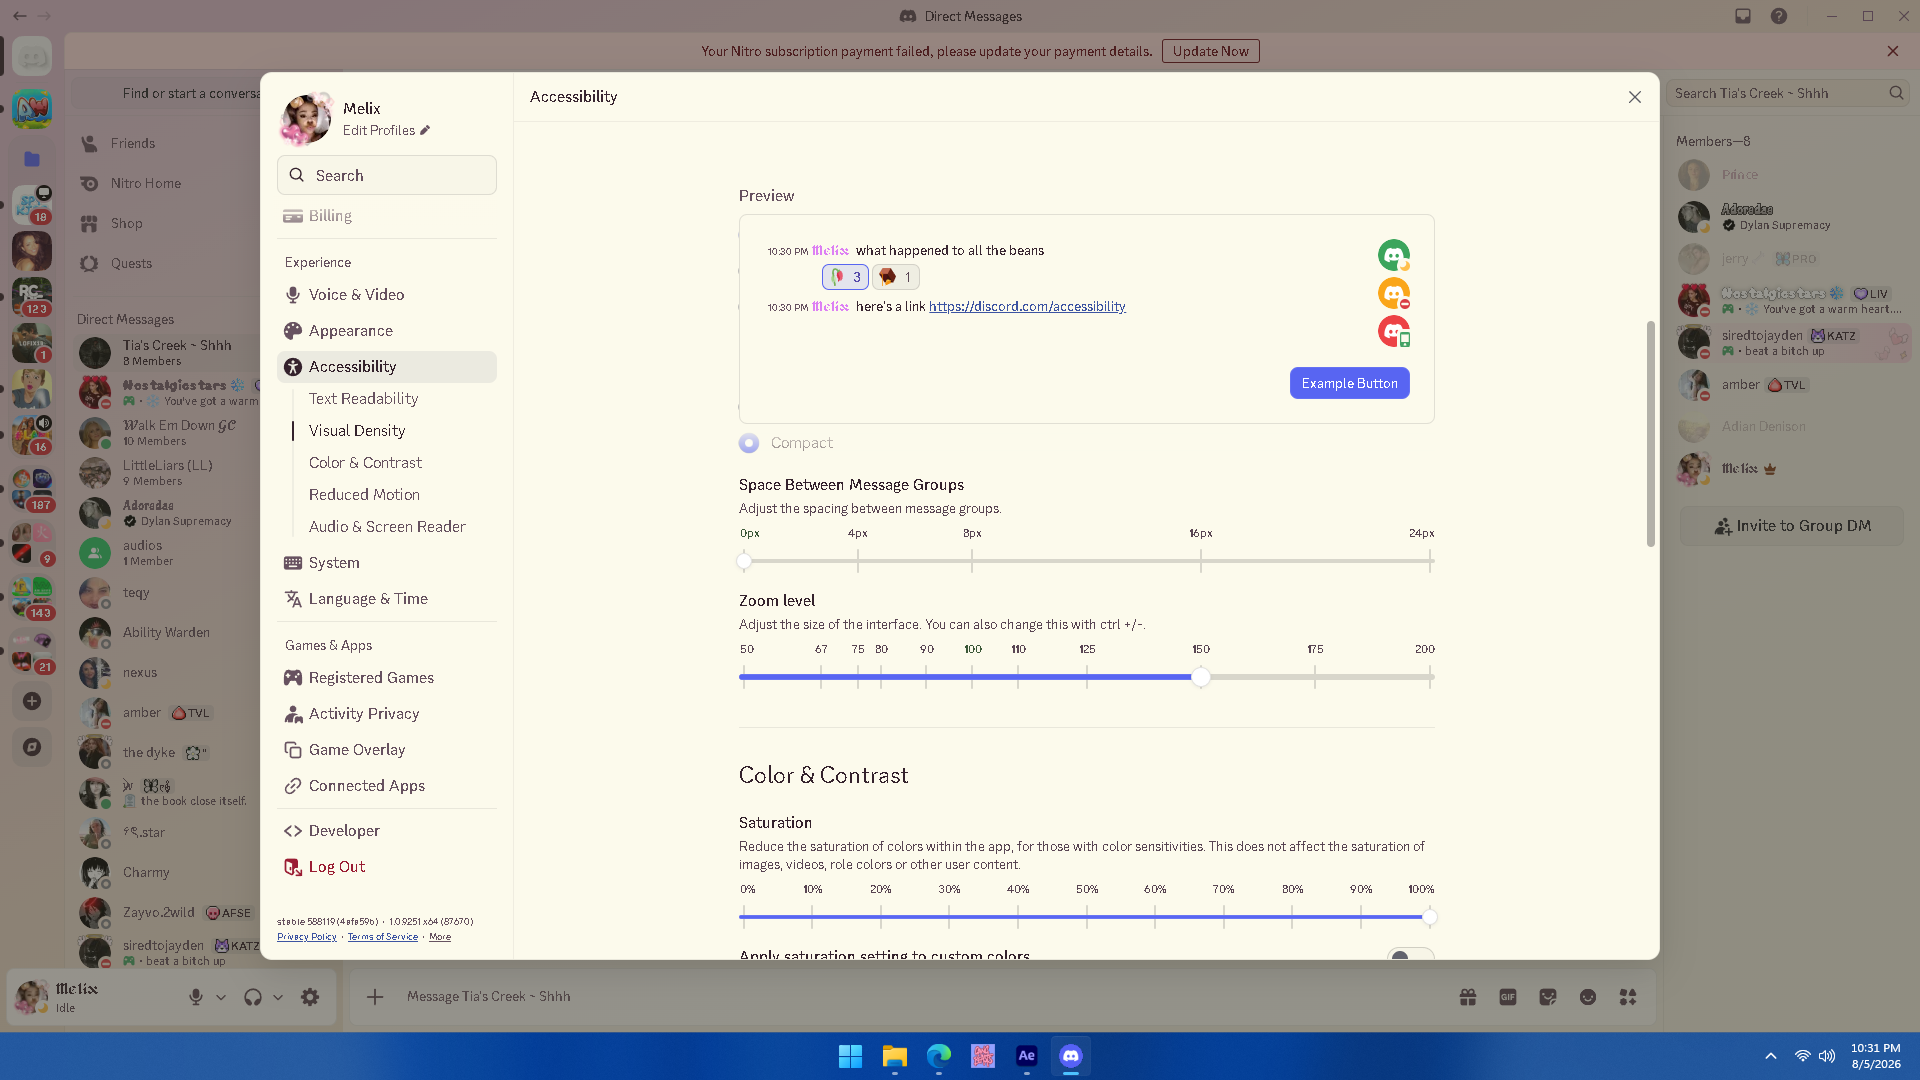
Task: Click the settings Search field
Action: [x=386, y=175]
